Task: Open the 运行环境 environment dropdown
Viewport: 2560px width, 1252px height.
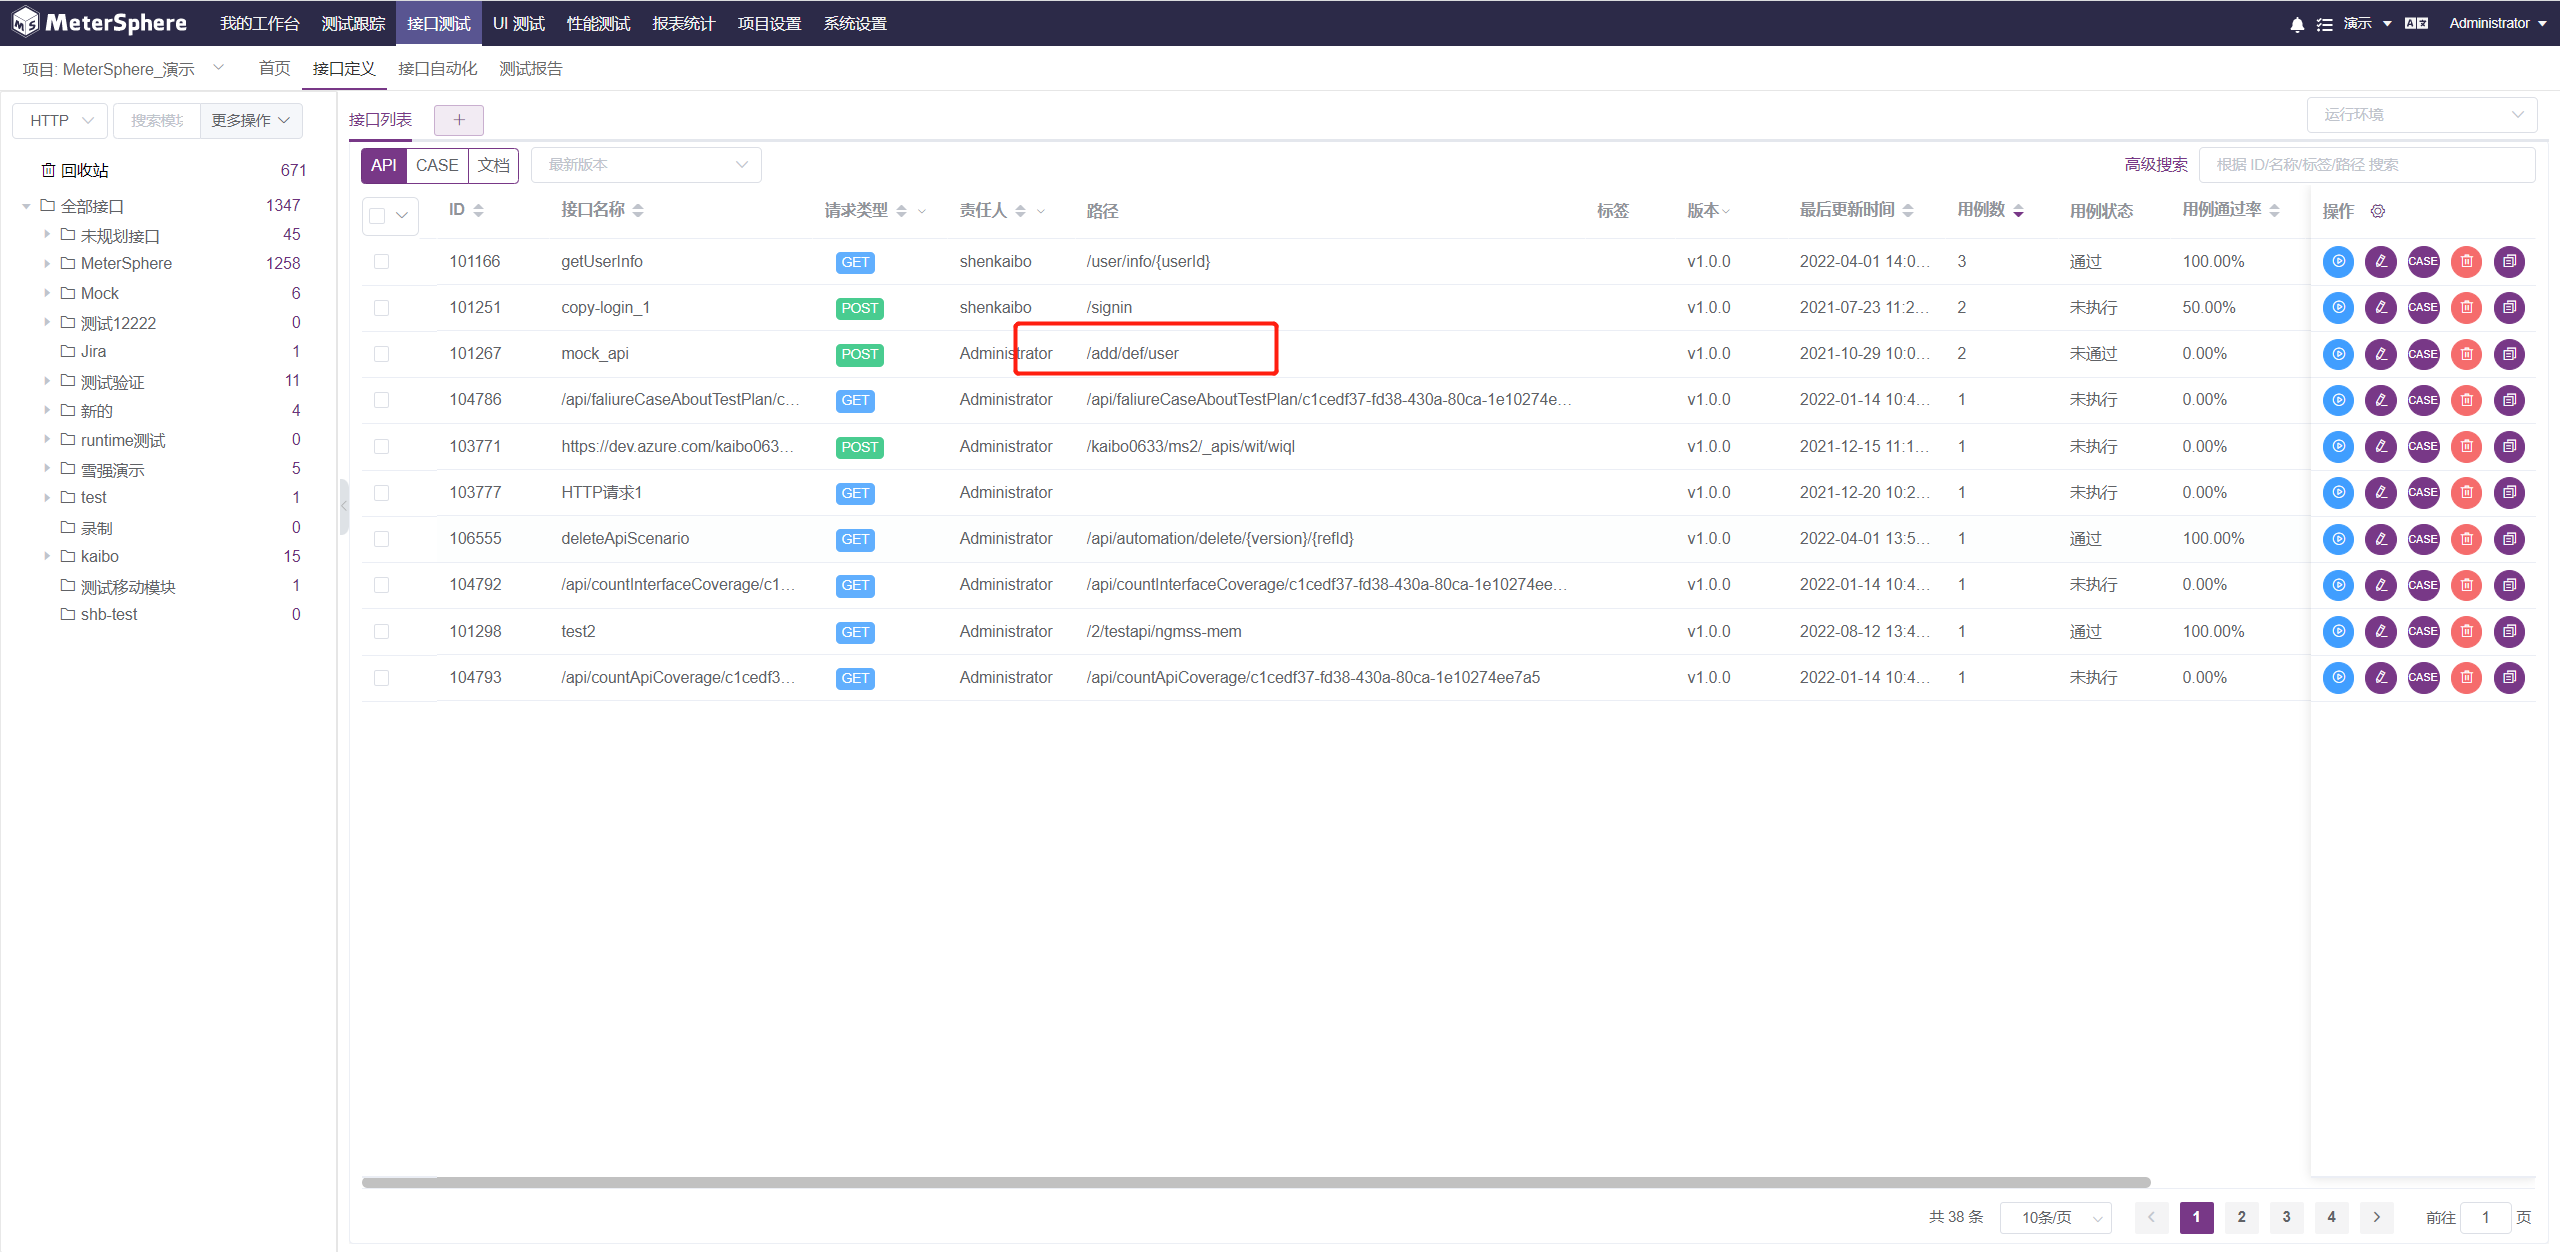Action: [2421, 115]
